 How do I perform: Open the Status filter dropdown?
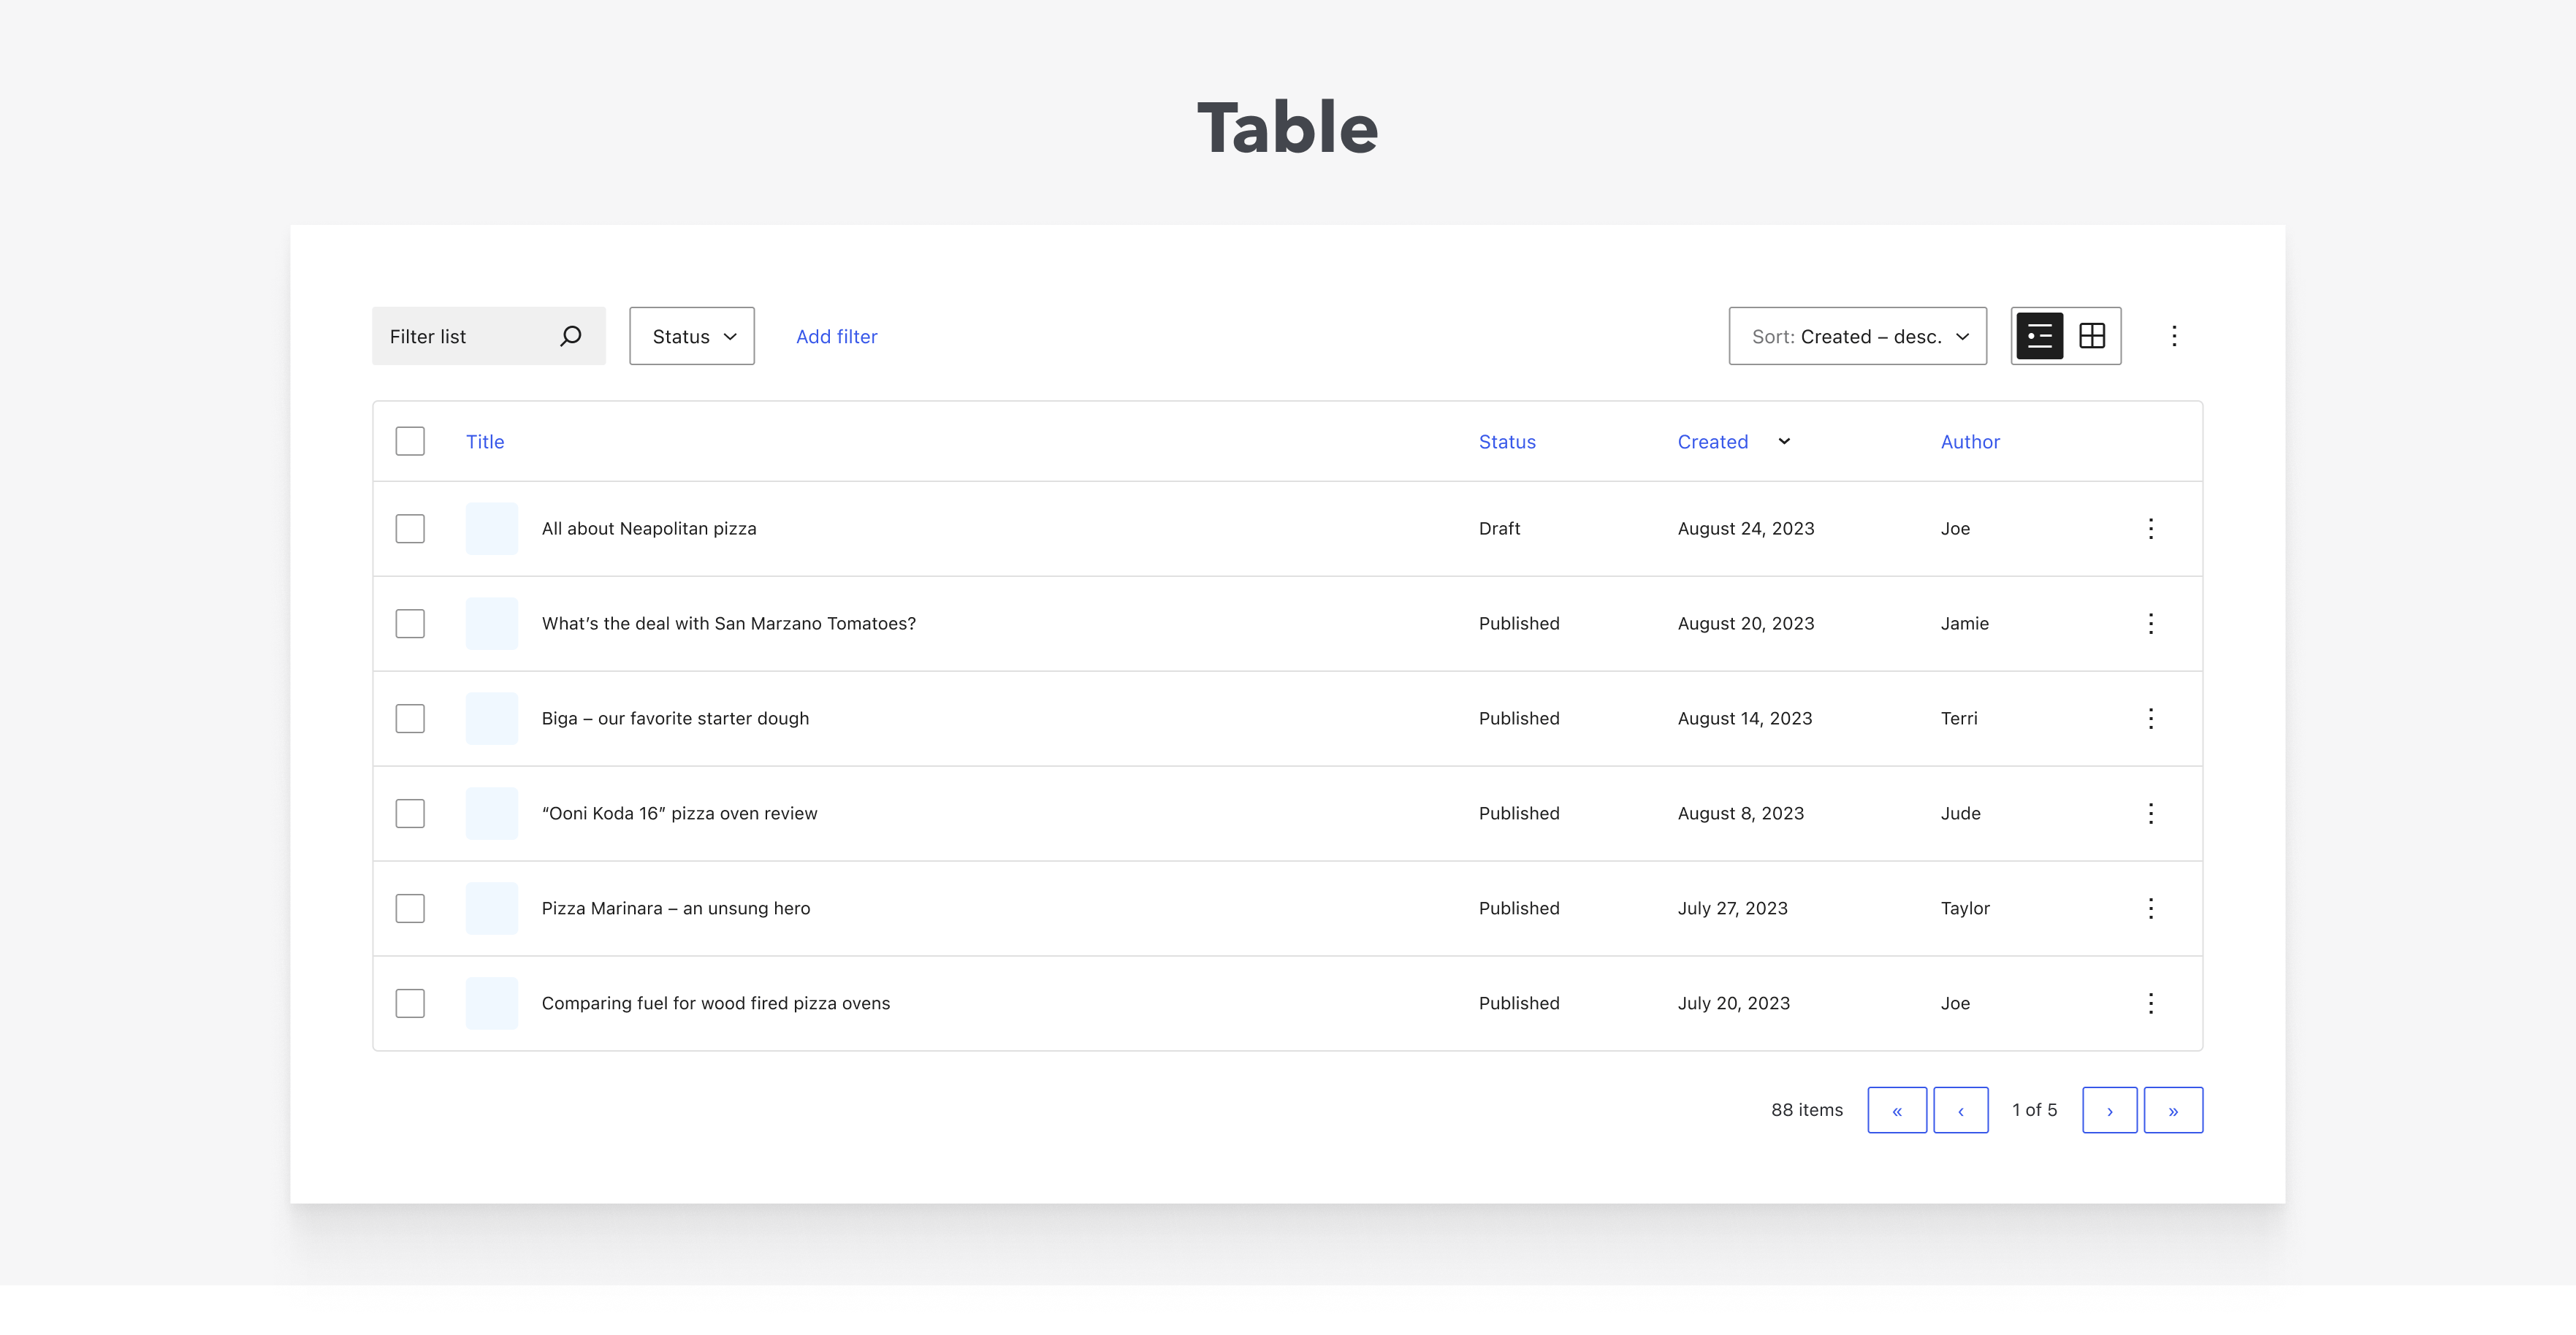coord(692,336)
